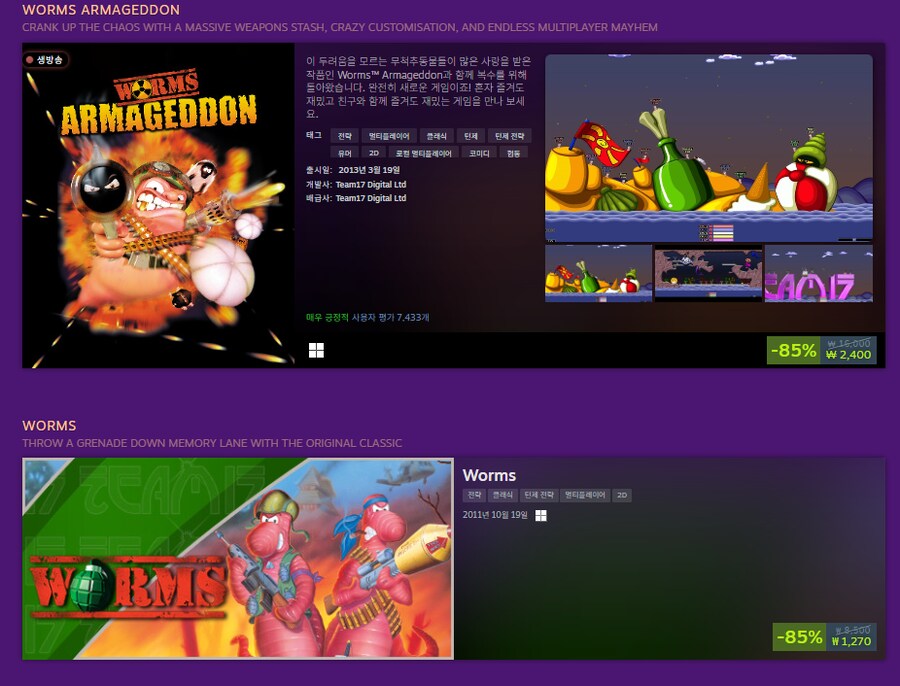Screen dimensions: 900x686
Task: Select the 멀티플레이어 tag
Action: (387, 135)
